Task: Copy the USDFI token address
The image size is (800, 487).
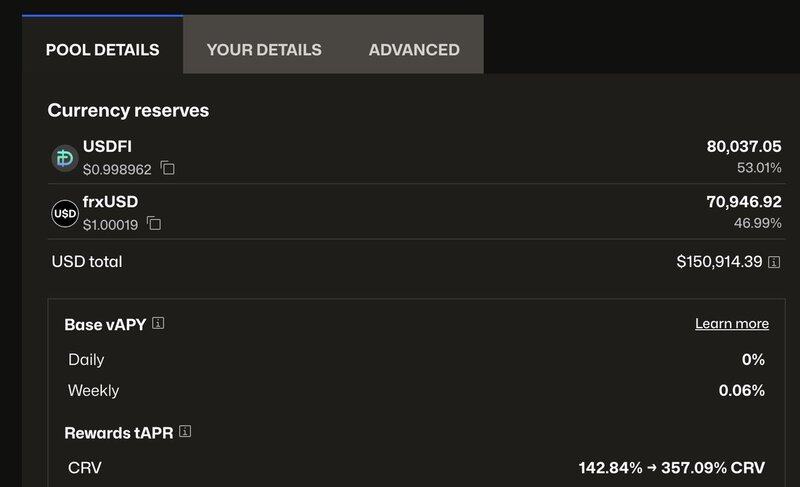Action: [168, 169]
